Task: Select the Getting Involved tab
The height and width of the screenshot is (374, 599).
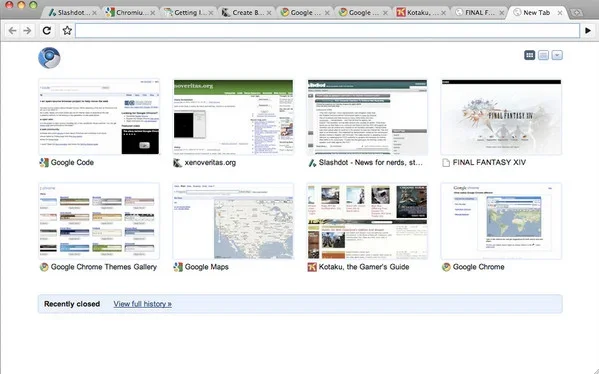Action: pyautogui.click(x=188, y=13)
